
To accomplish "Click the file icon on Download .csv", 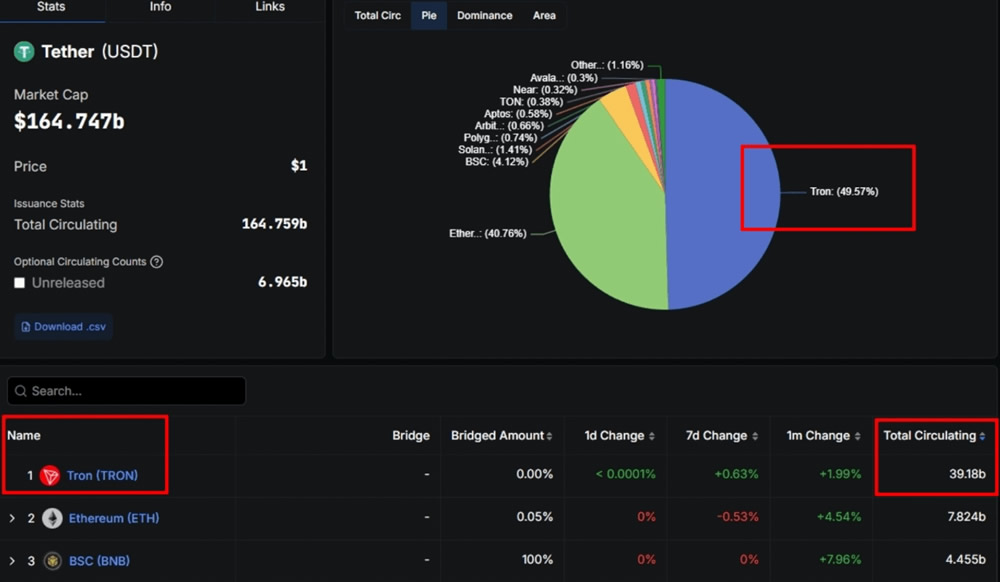I will pos(26,327).
